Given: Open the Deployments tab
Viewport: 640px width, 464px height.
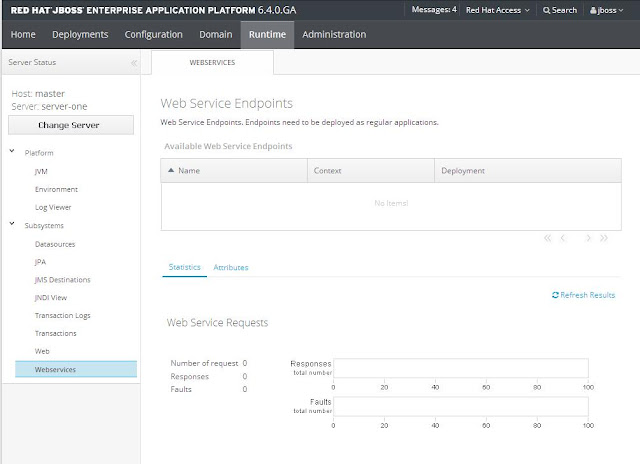Looking at the screenshot, I should [80, 34].
